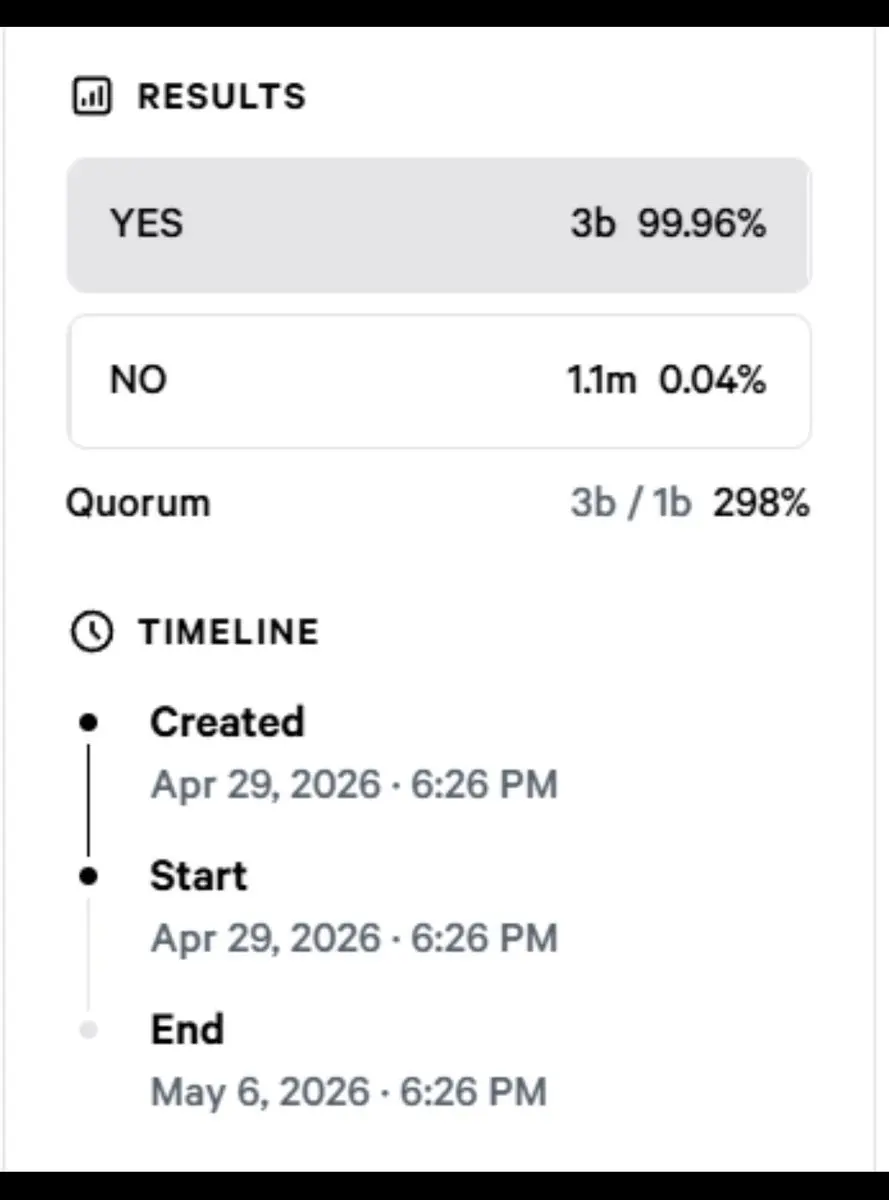Image resolution: width=889 pixels, height=1200 pixels.
Task: Click the bar chart icon beside Results
Action: (91, 97)
